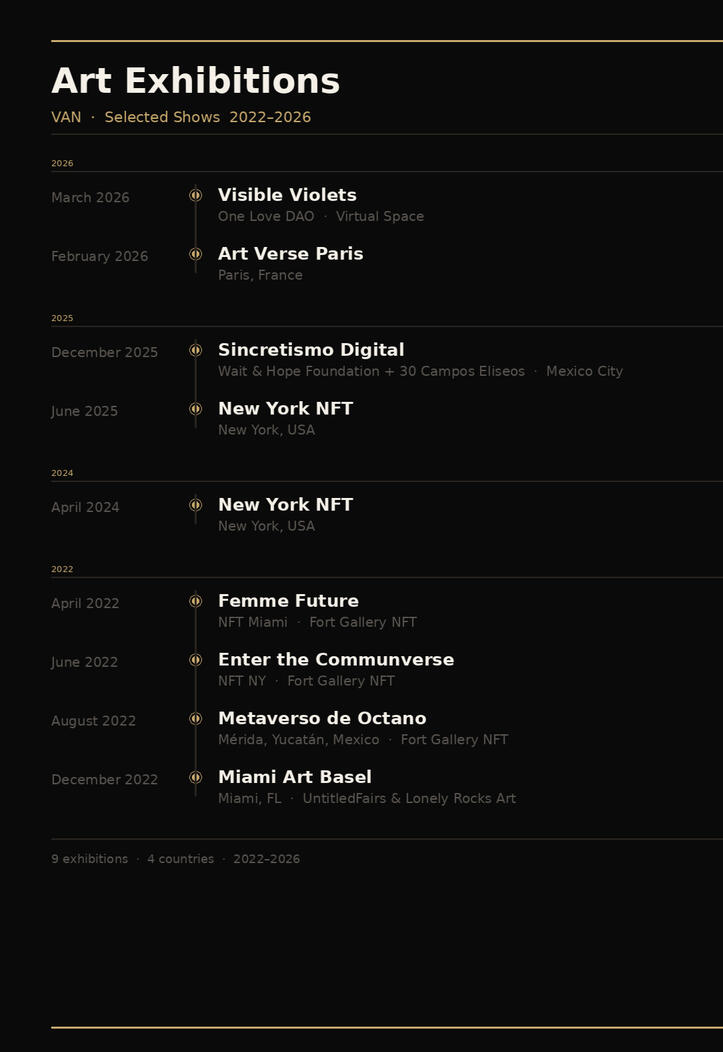Image resolution: width=723 pixels, height=1052 pixels.
Task: Click the December 2022 date label
Action: click(x=105, y=780)
